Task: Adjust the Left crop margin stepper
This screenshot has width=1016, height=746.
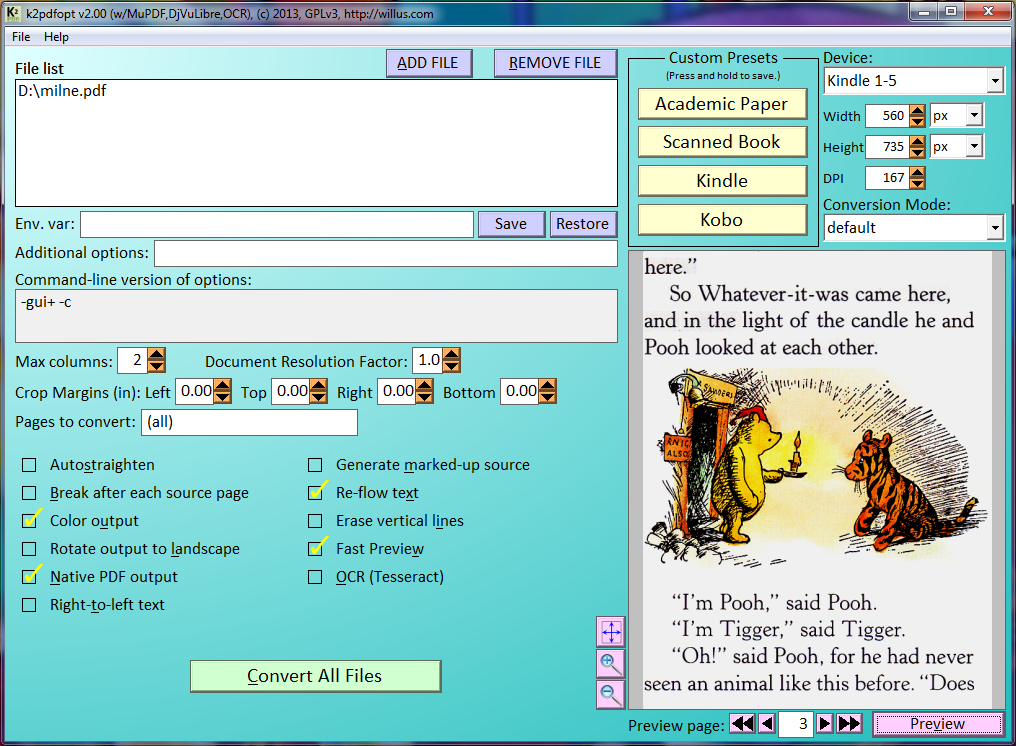Action: click(222, 391)
